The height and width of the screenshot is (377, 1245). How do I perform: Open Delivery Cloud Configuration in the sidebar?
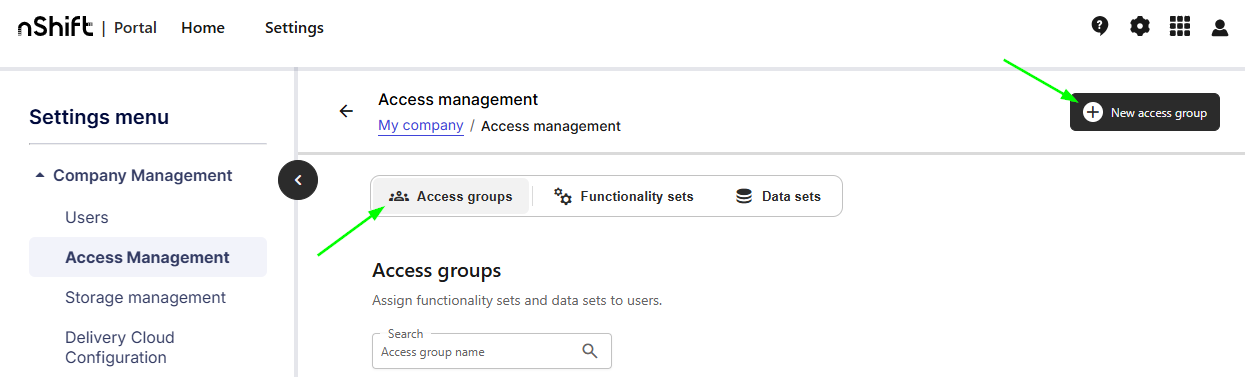pyautogui.click(x=120, y=347)
